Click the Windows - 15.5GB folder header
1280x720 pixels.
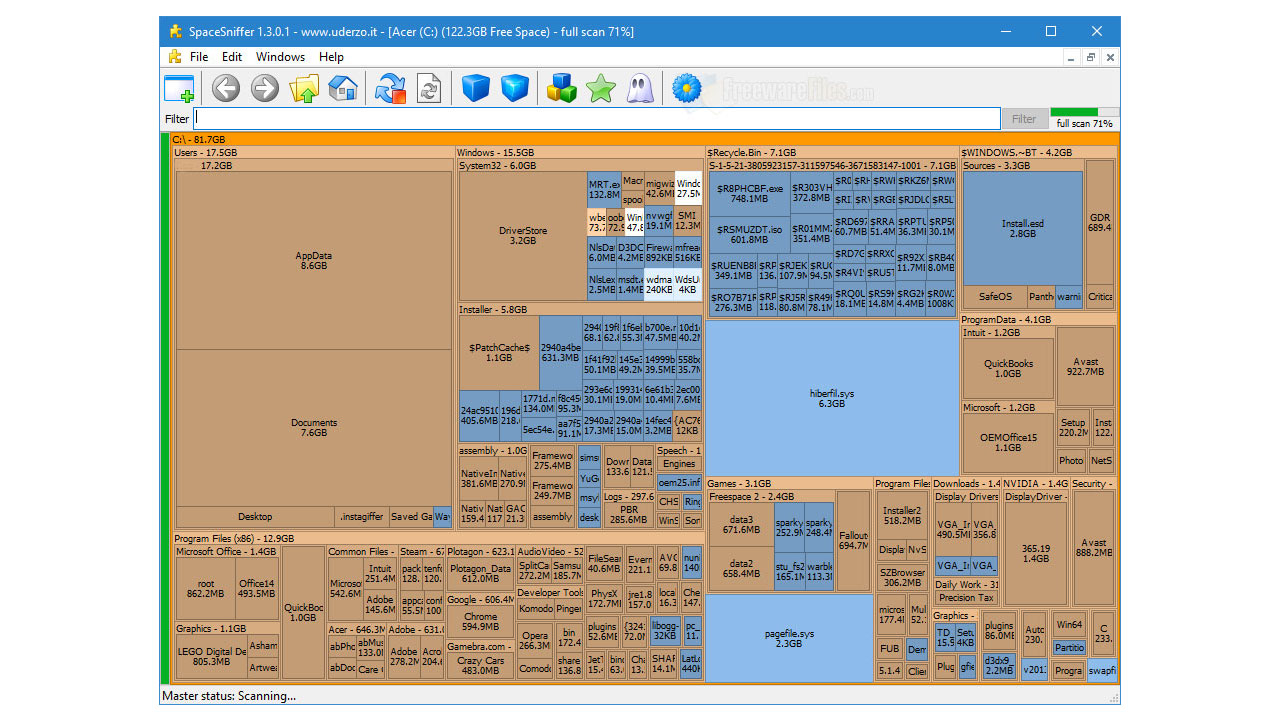pyautogui.click(x=580, y=153)
